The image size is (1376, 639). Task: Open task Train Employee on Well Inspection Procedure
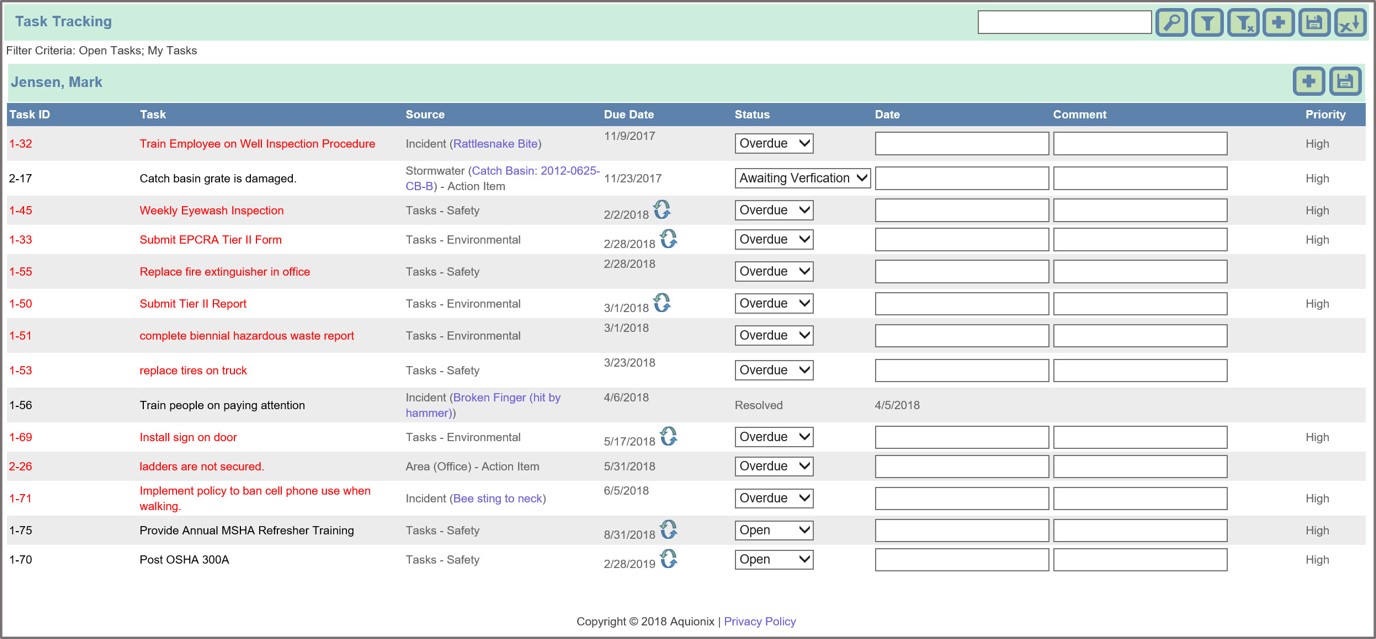(257, 144)
